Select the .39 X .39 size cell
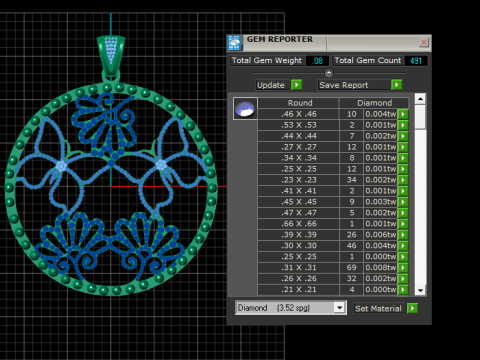This screenshot has height=360, width=480. [x=299, y=235]
